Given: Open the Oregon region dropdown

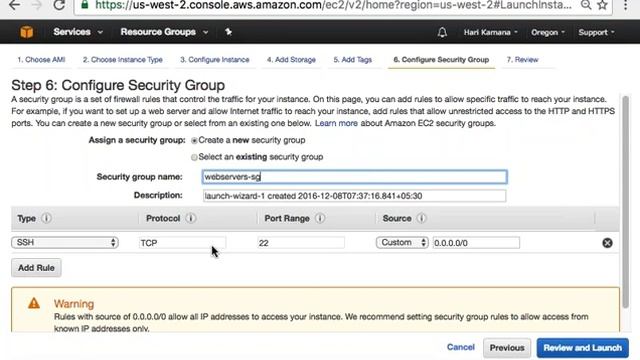Looking at the screenshot, I should click(548, 32).
